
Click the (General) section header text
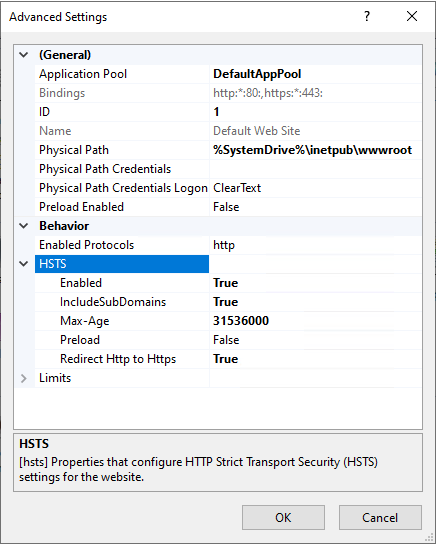pos(65,55)
